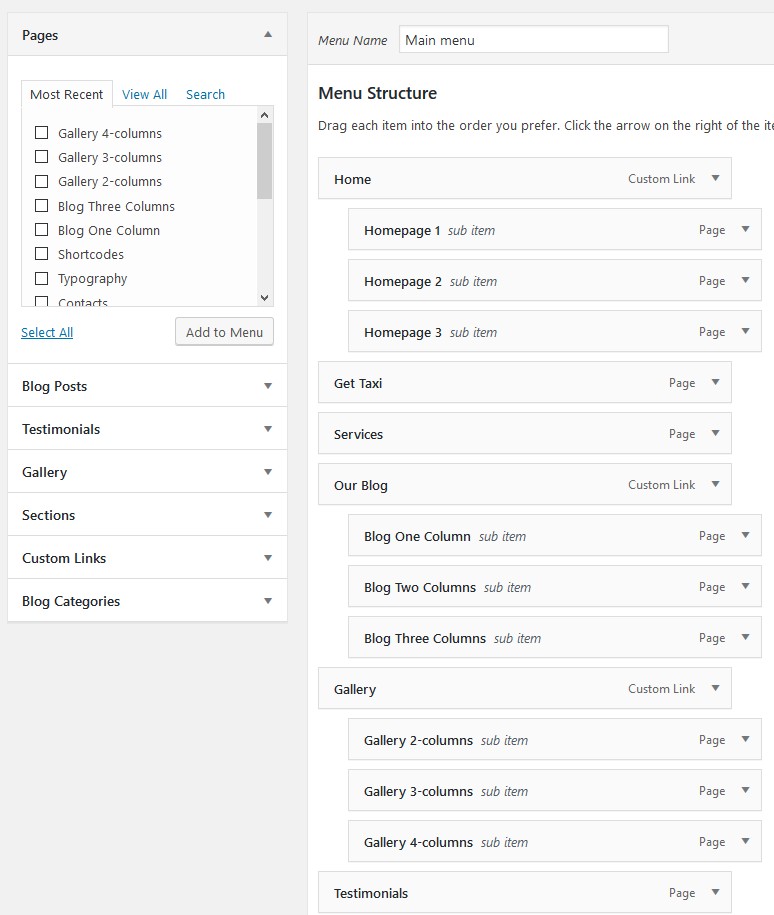
Task: Open the Our Blog item arrow
Action: pyautogui.click(x=715, y=484)
